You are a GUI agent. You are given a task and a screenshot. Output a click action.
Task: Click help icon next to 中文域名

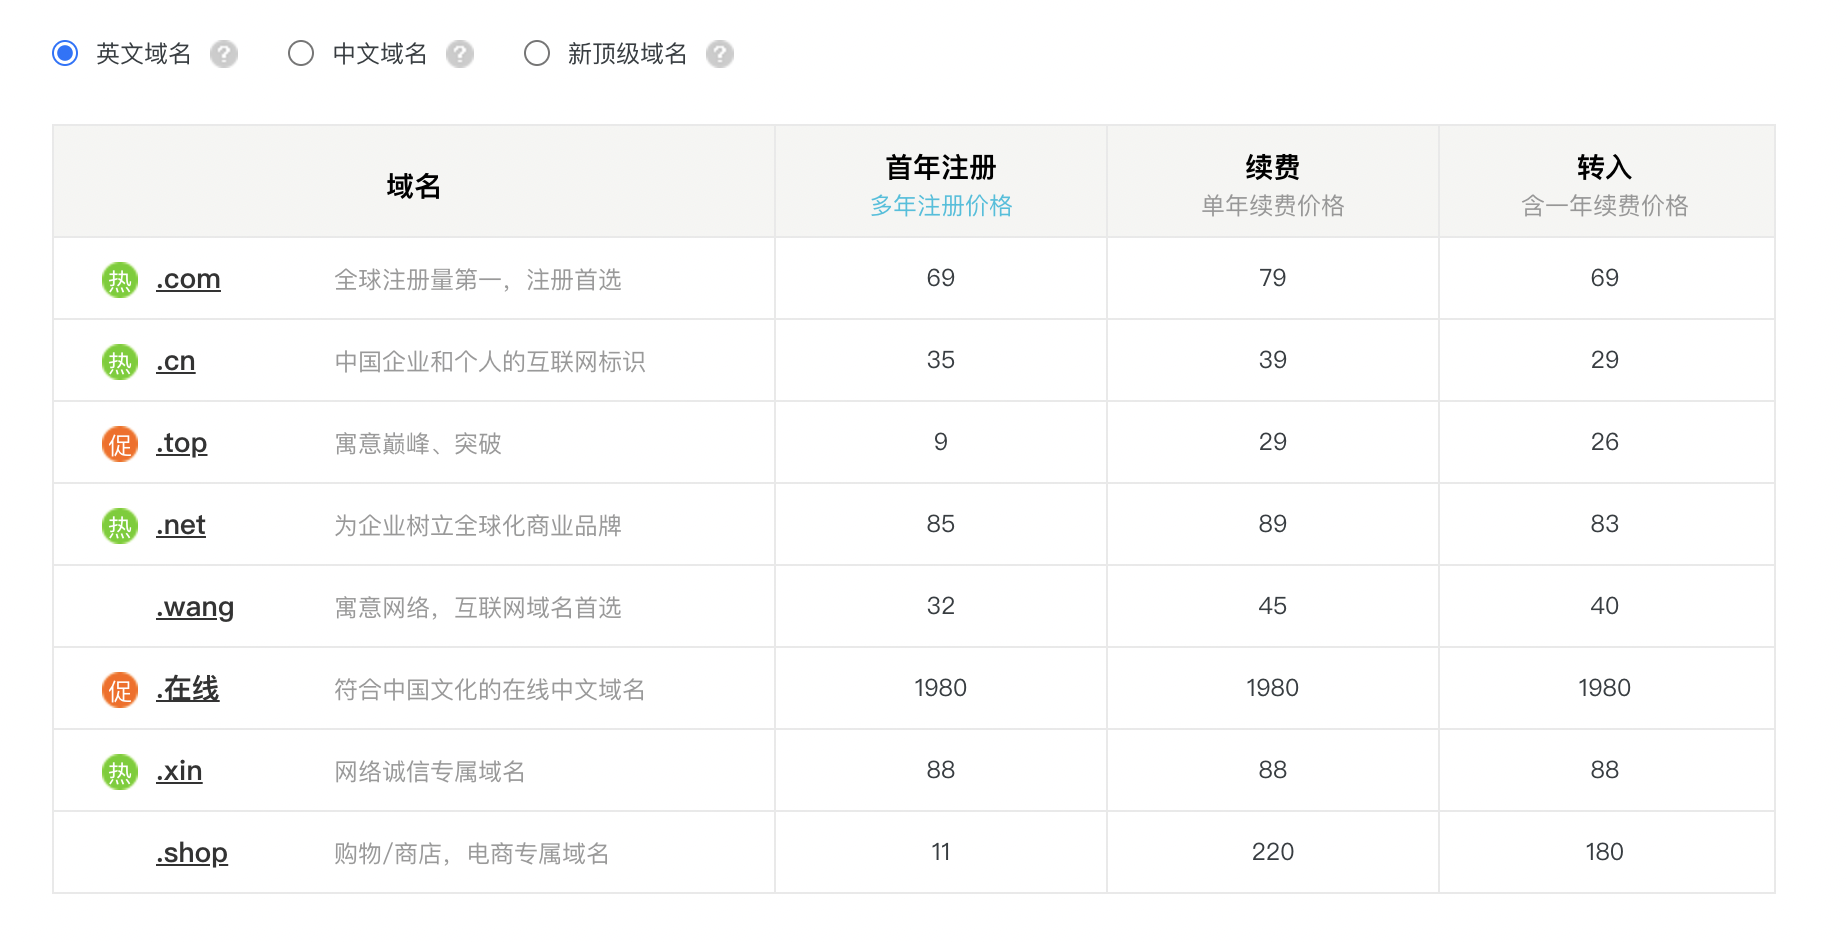pos(460,54)
